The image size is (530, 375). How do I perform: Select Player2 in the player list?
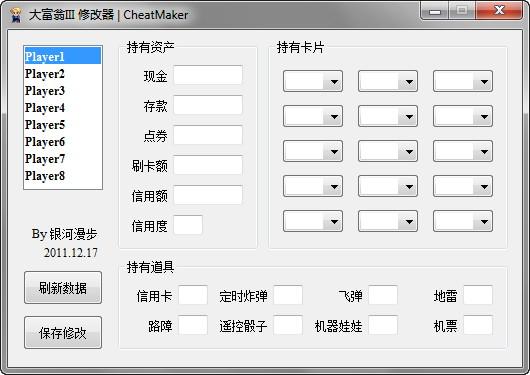pos(63,73)
